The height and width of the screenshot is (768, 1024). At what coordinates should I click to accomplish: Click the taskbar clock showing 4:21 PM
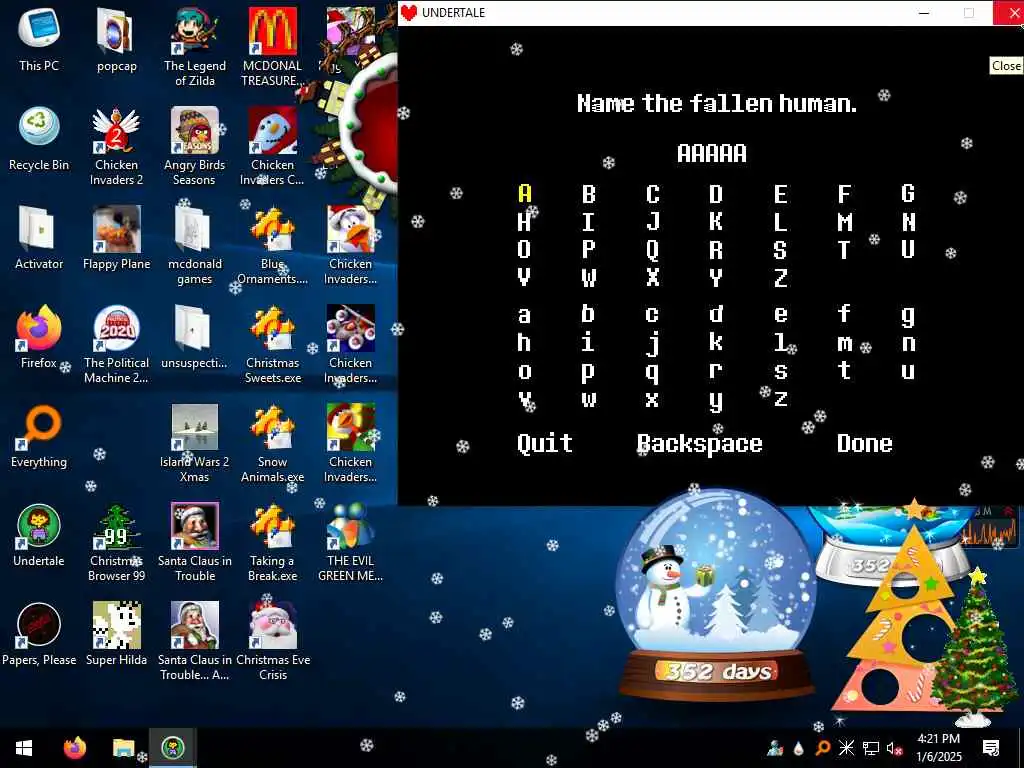[938, 748]
